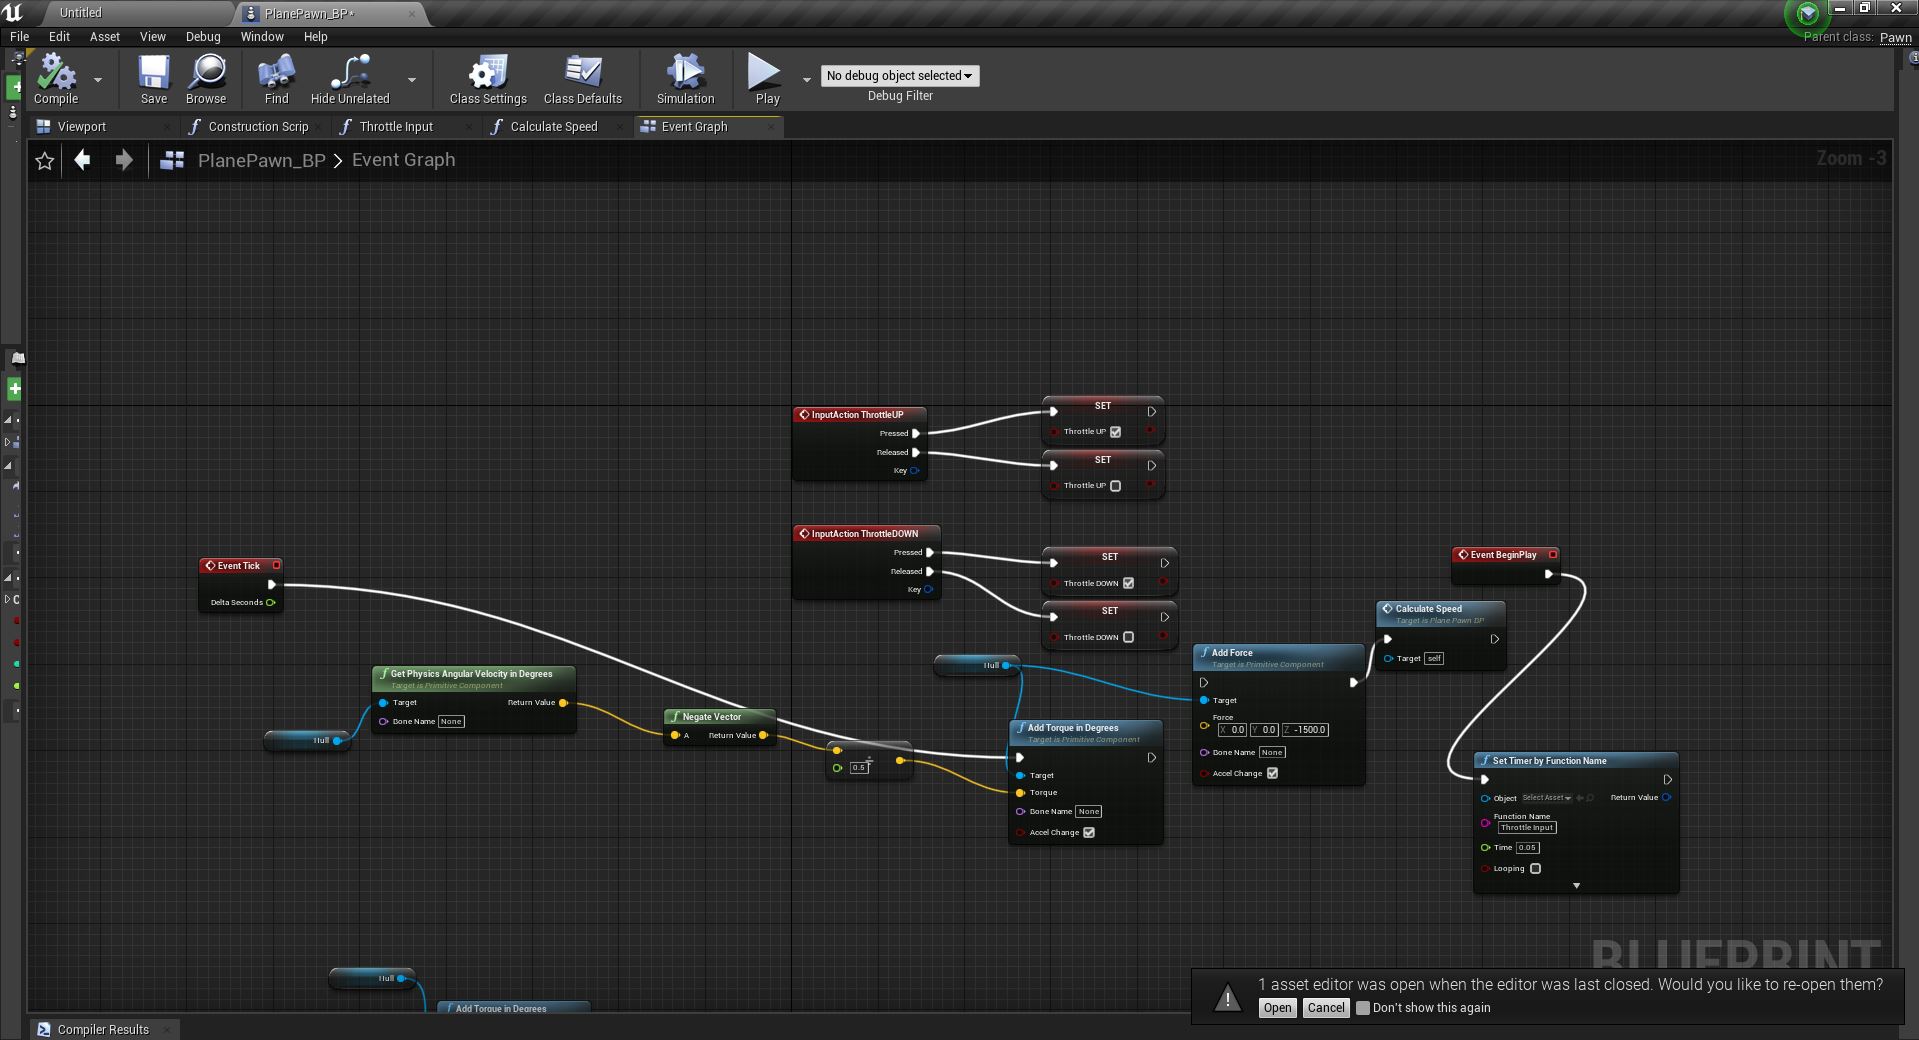Click the warning icon in notification
Screen dimensions: 1919x1040
[1227, 997]
